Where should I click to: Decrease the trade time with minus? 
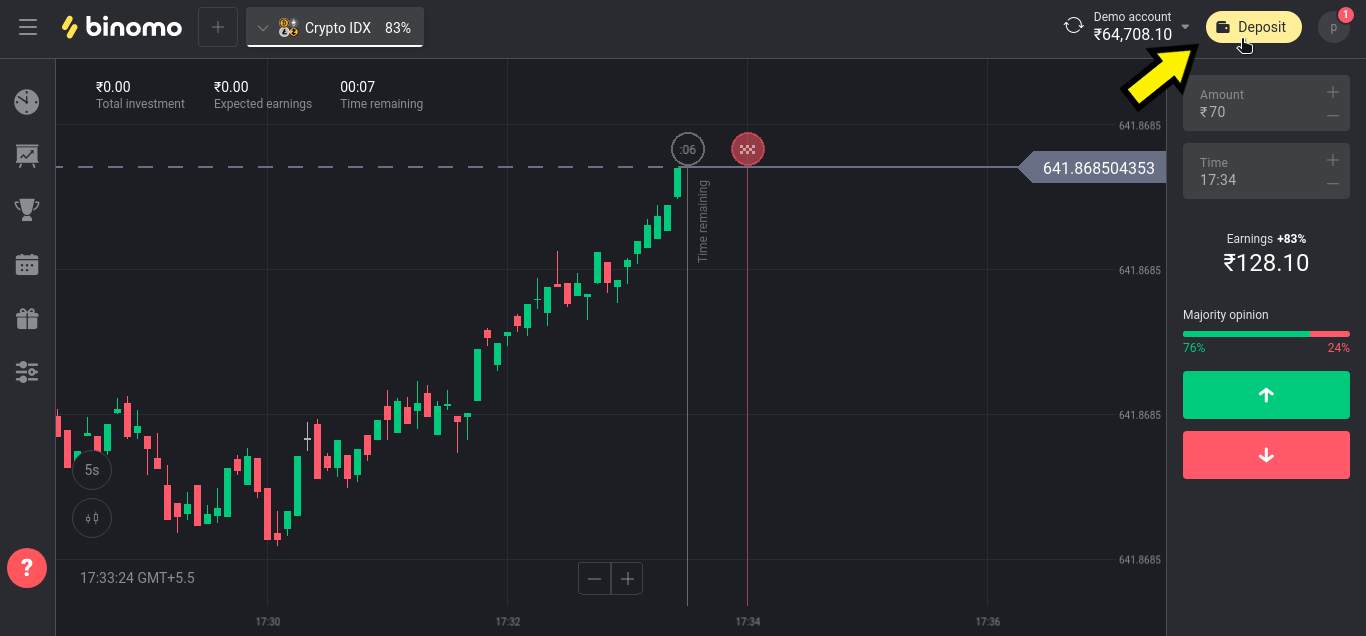tap(1332, 183)
